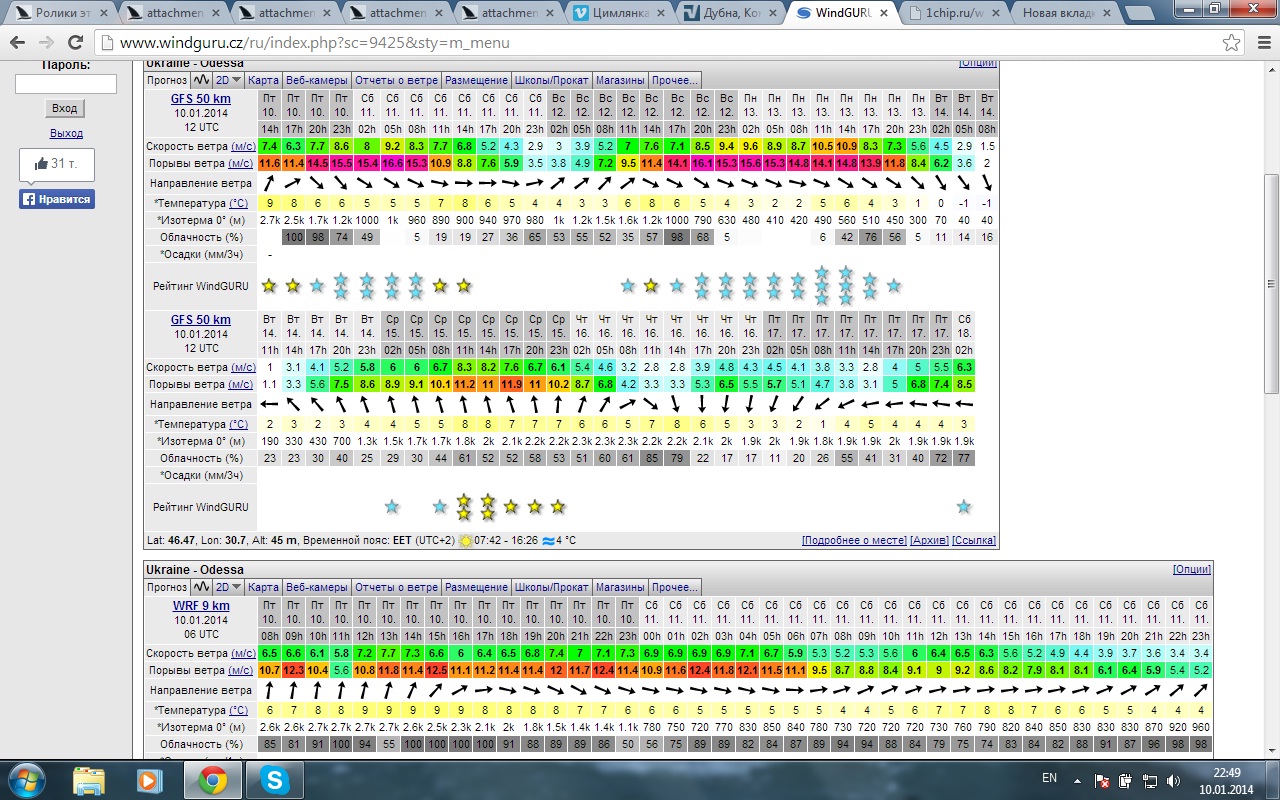Click the wave graph icon beside Прогноз
Screen dimensions: 1280x800
pos(201,80)
